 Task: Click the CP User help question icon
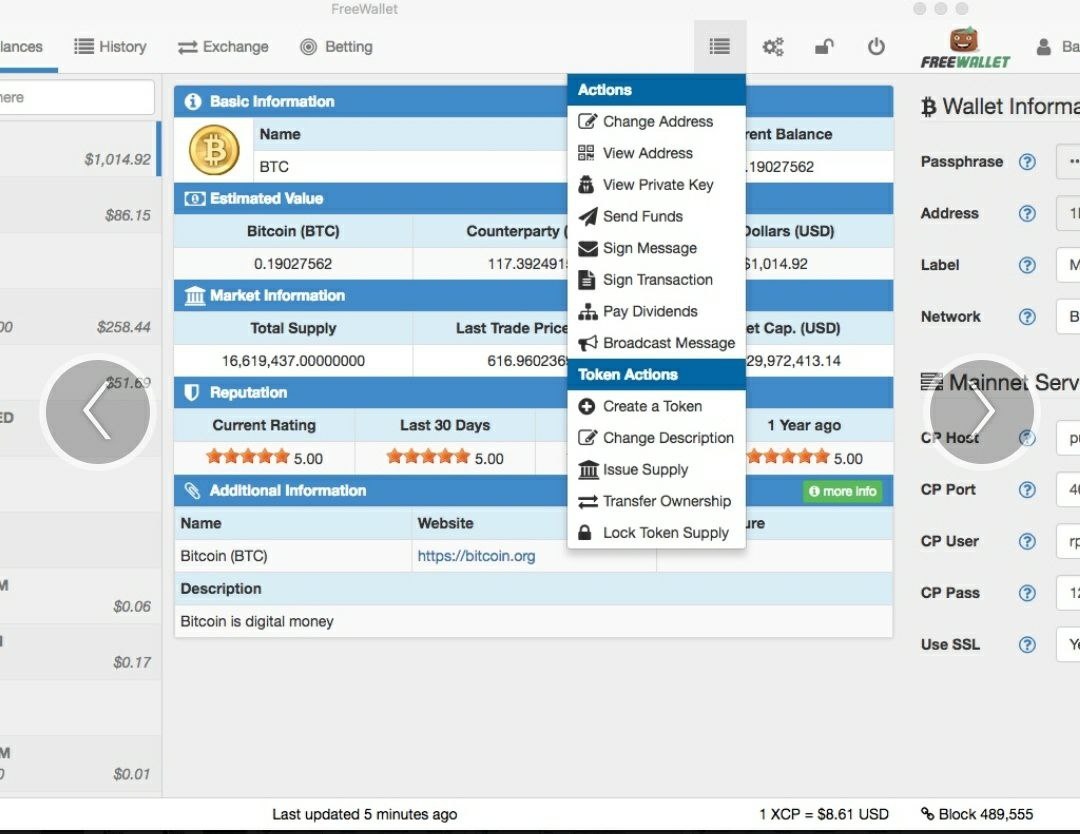click(1027, 541)
